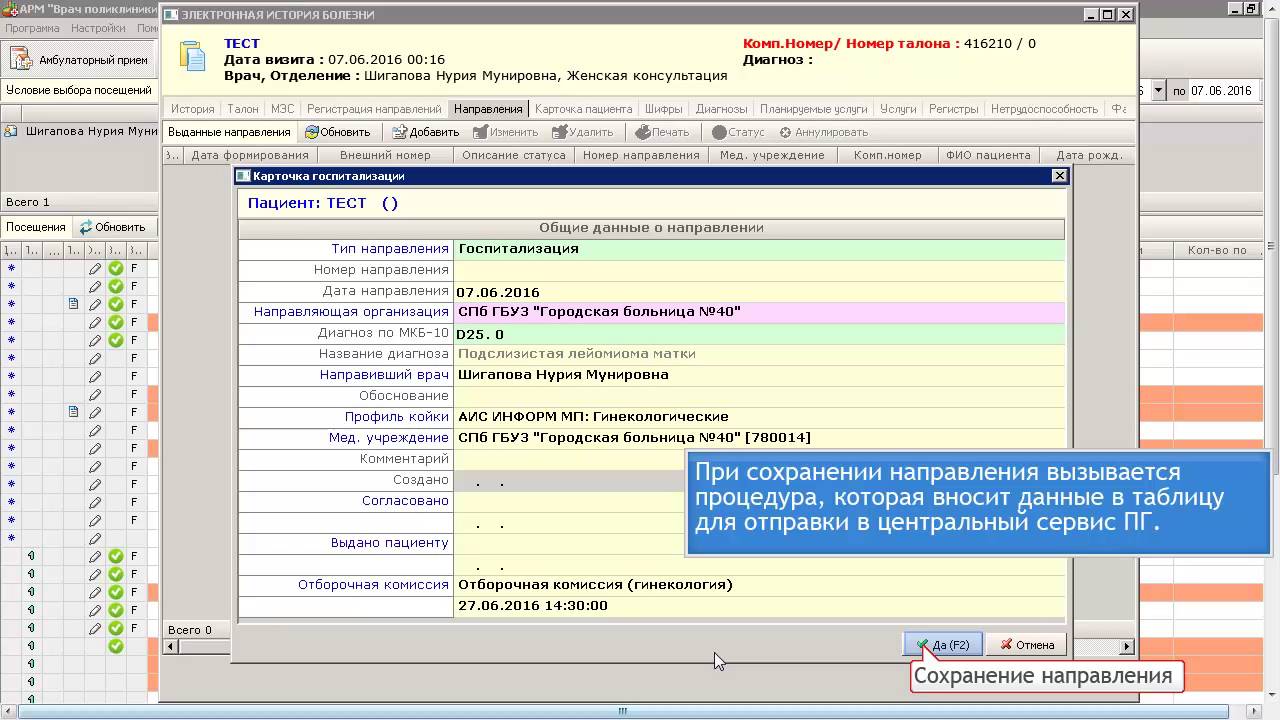1280x720 pixels.
Task: Click the Изменить toolbar icon
Action: [480, 132]
